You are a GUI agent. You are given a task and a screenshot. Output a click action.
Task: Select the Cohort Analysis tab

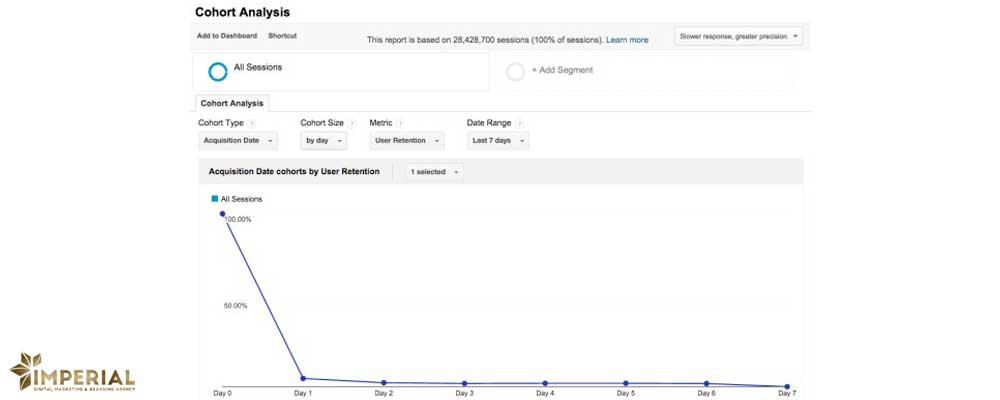[231, 103]
